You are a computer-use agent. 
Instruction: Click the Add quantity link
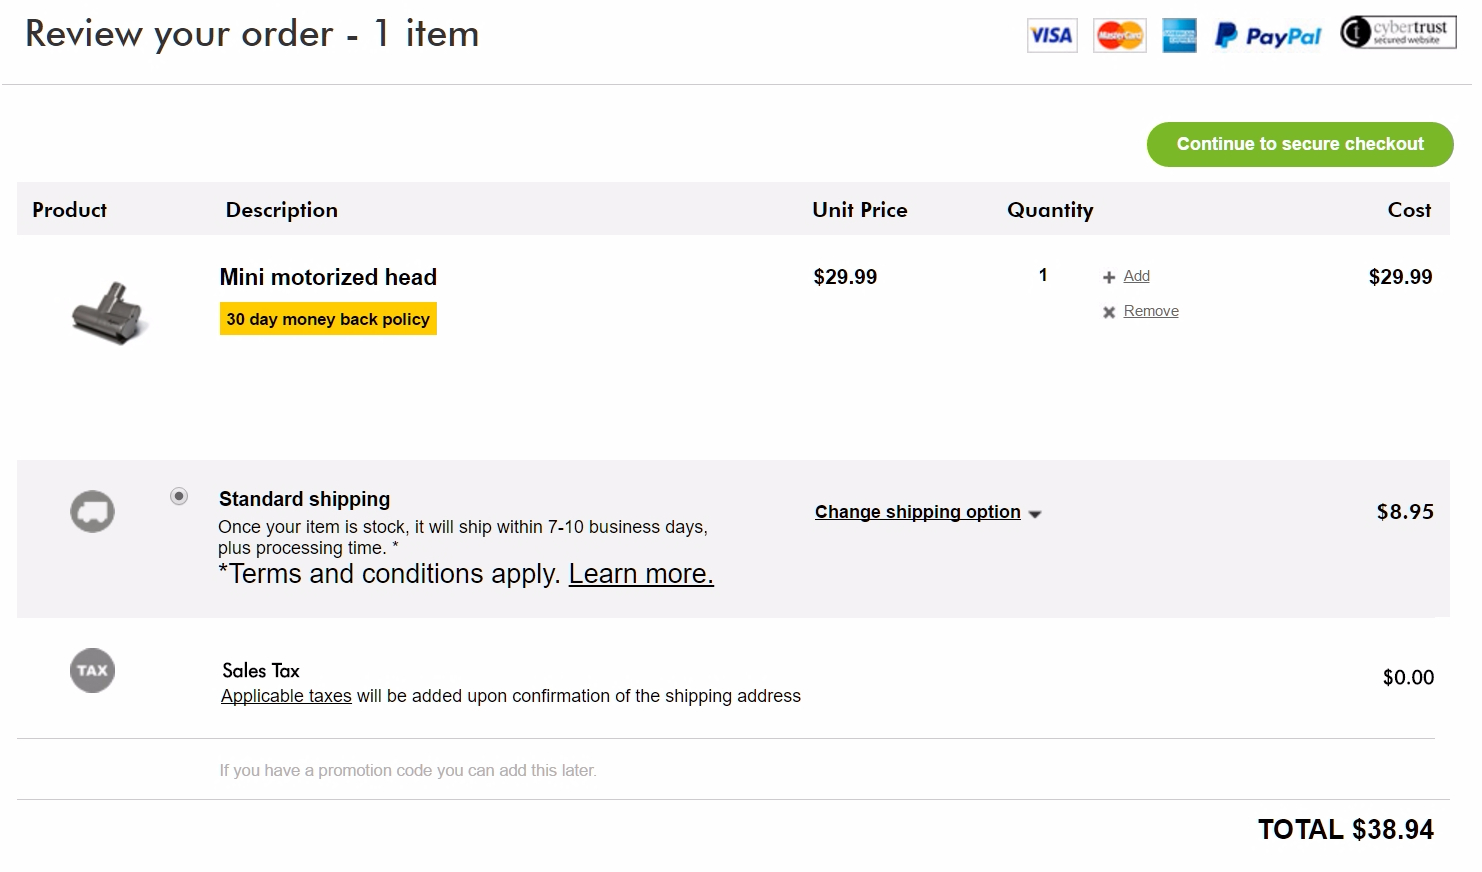1137,276
